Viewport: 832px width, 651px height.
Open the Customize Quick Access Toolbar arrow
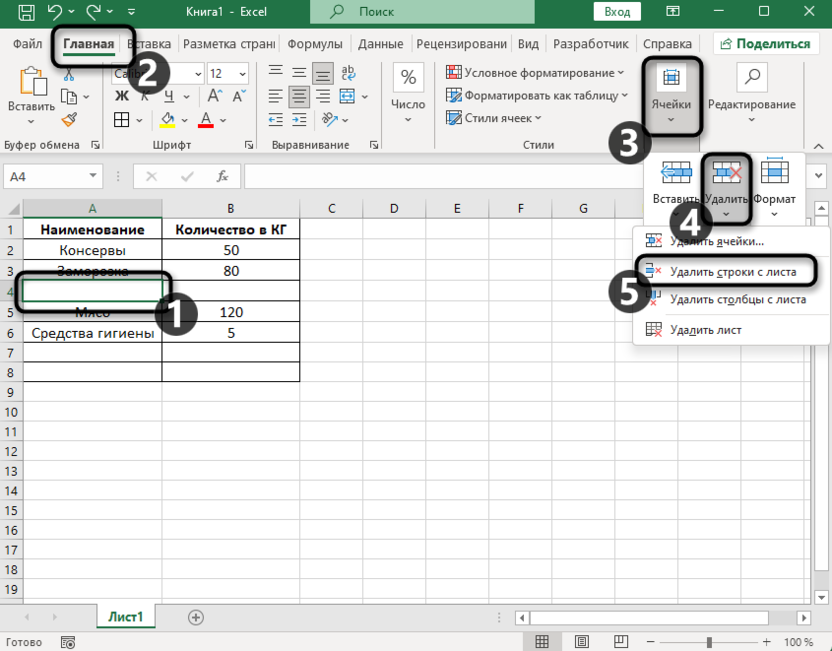(x=132, y=12)
